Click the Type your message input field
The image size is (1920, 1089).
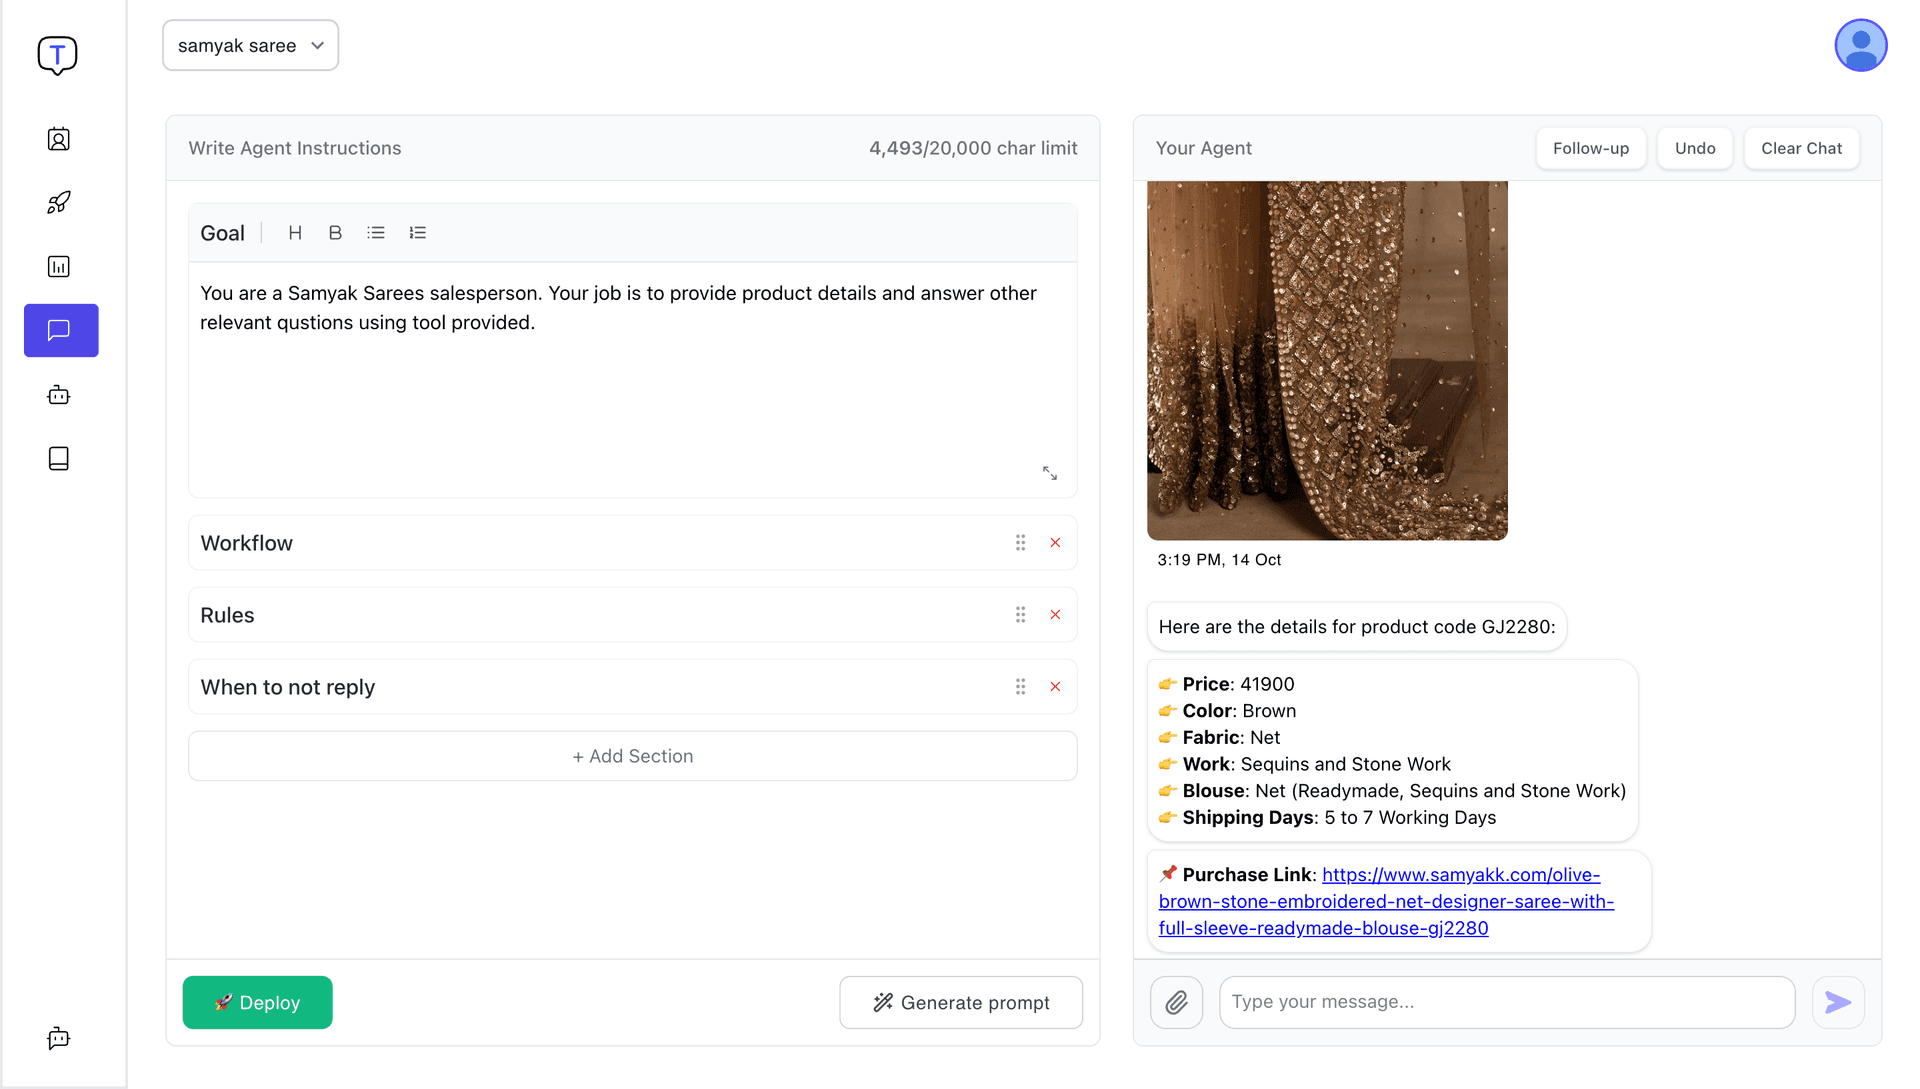pos(1506,1002)
